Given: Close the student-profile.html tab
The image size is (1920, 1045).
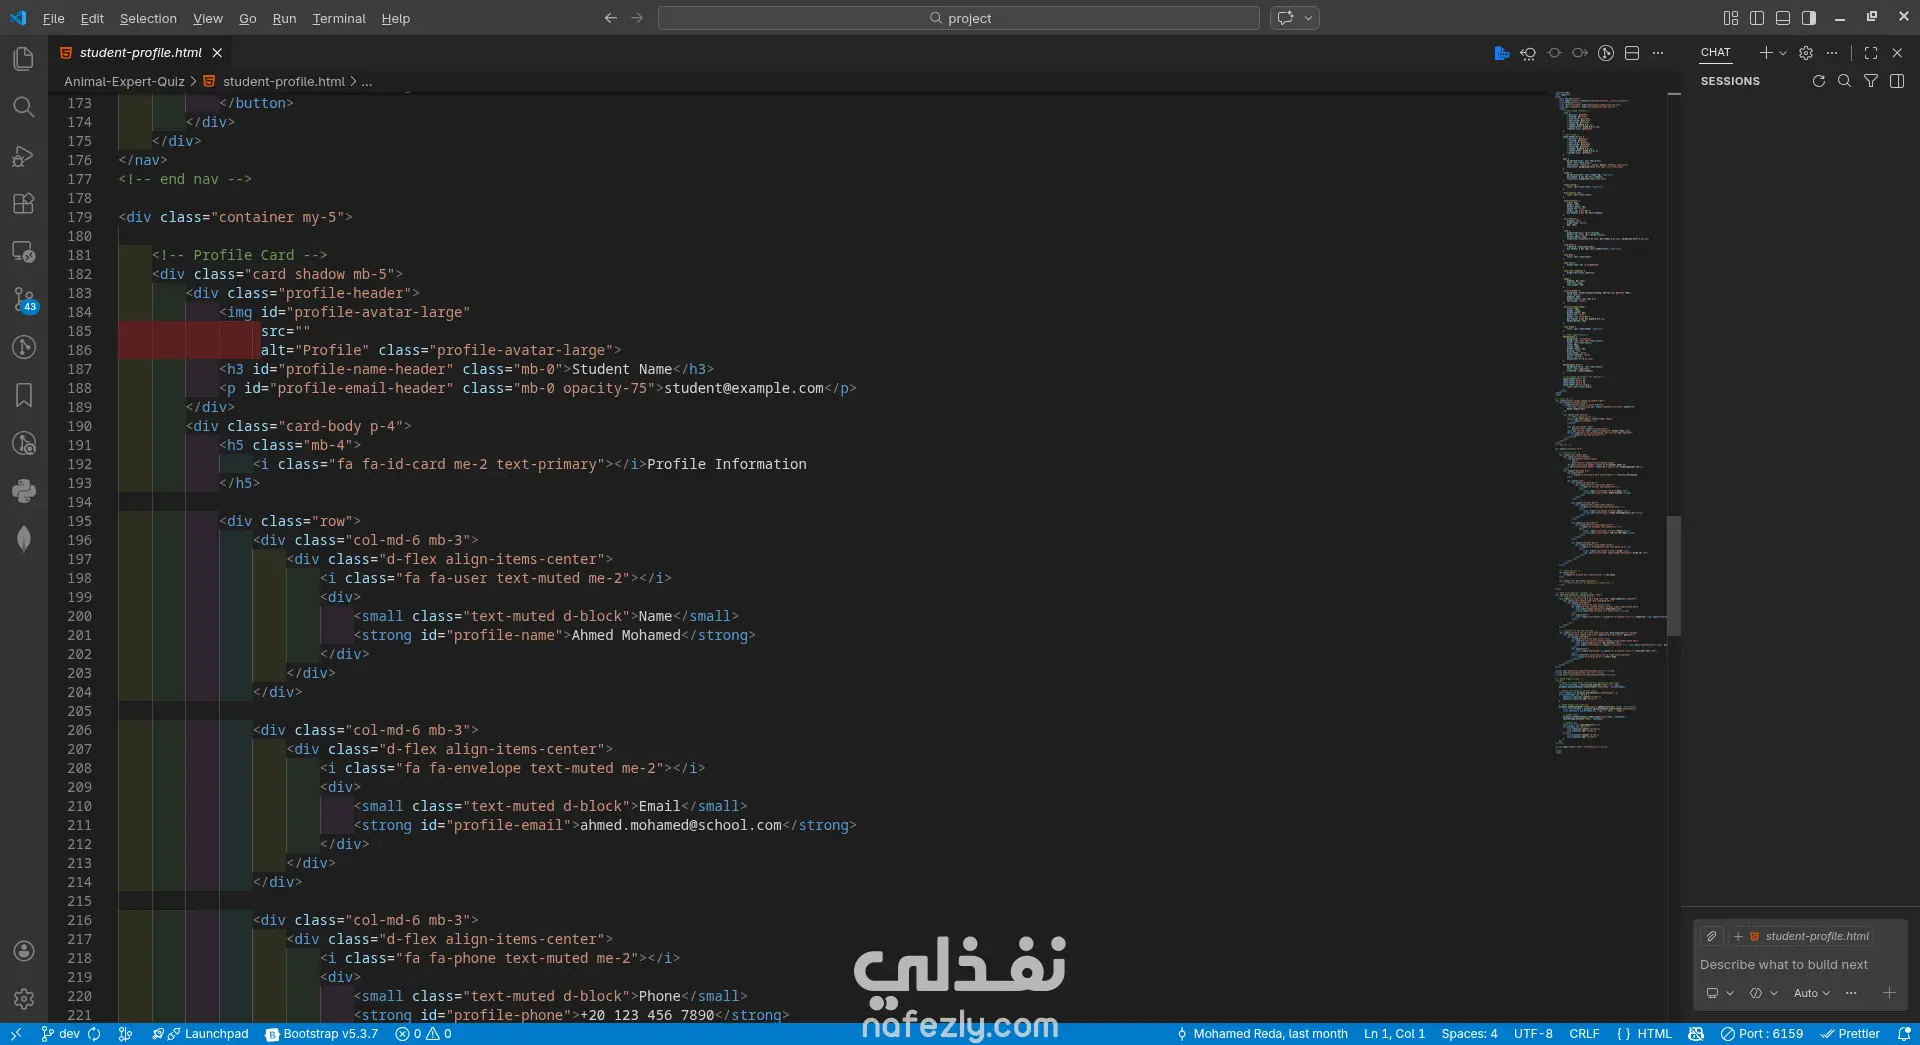Looking at the screenshot, I should 217,53.
